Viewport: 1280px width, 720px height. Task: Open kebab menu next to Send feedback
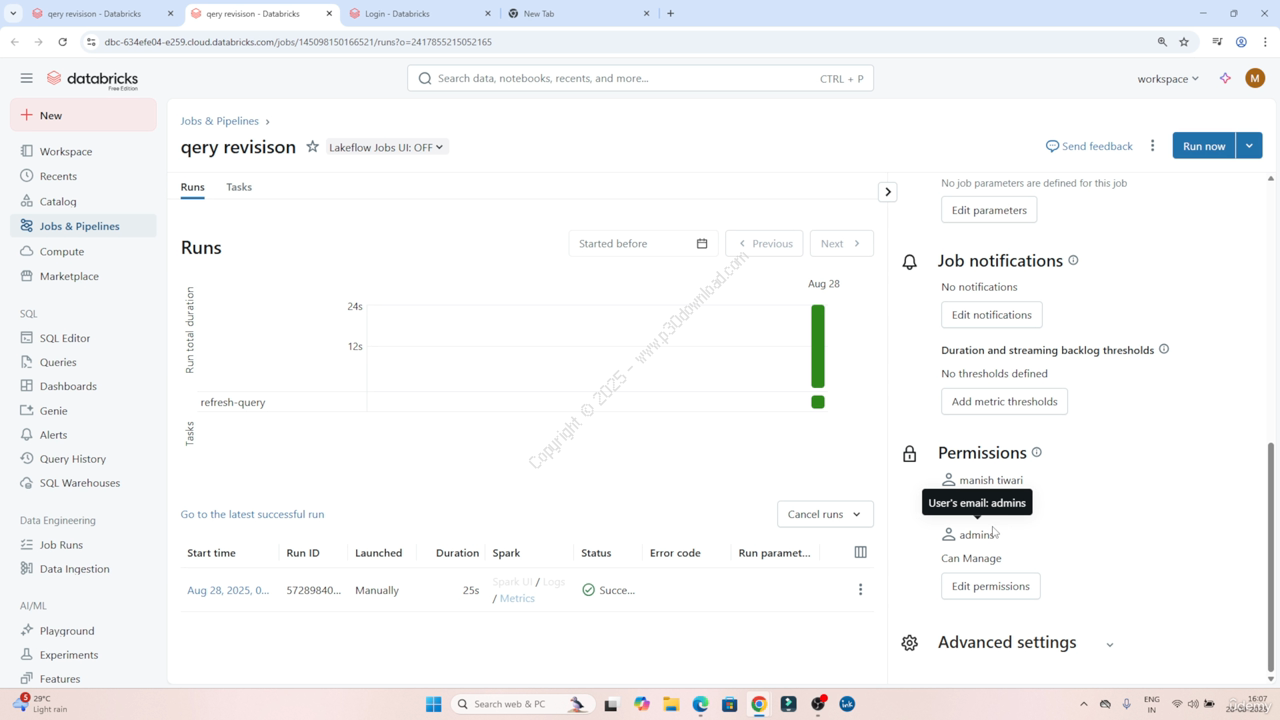coord(1152,146)
